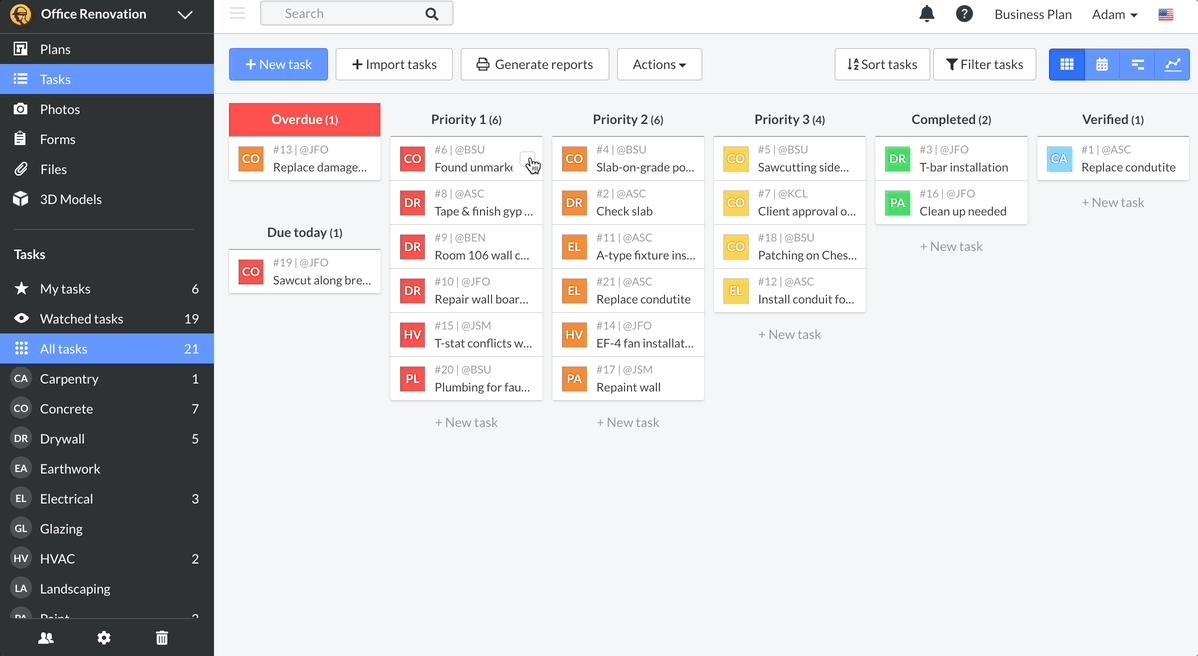This screenshot has height=656, width=1198.
Task: Click the help question mark icon
Action: (x=964, y=14)
